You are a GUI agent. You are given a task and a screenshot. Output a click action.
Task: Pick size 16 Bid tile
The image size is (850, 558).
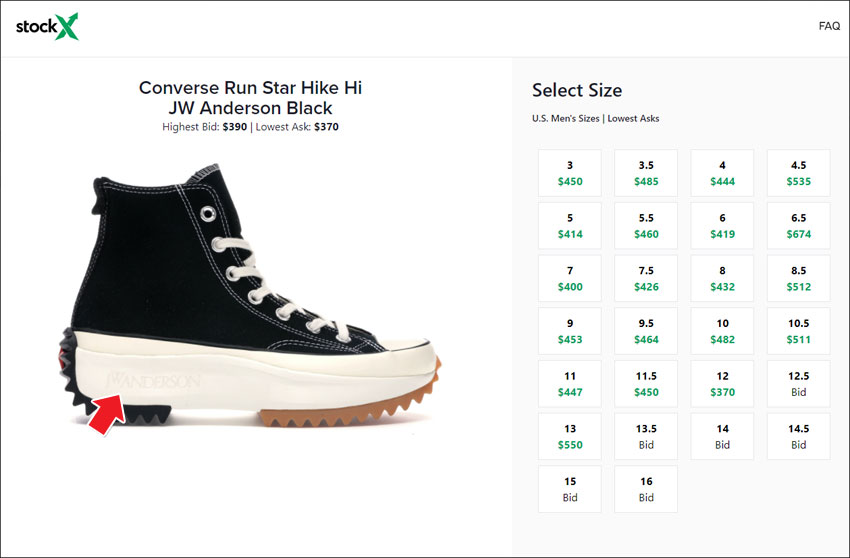[646, 489]
